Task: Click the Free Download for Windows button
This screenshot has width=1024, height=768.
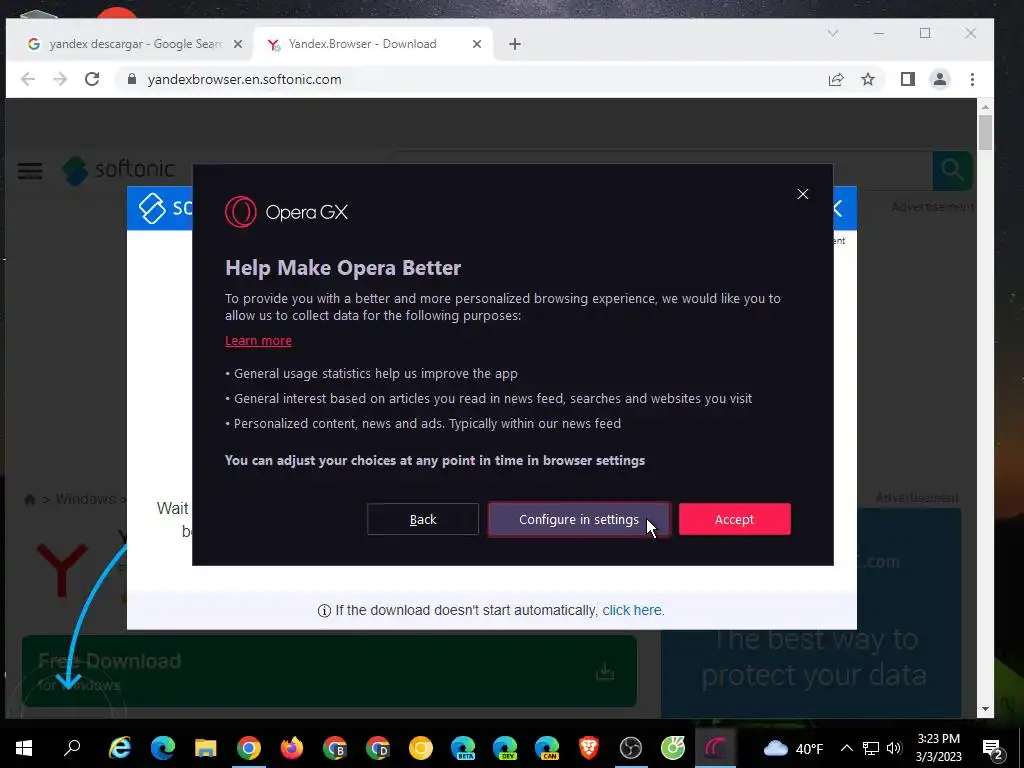Action: pyautogui.click(x=329, y=671)
